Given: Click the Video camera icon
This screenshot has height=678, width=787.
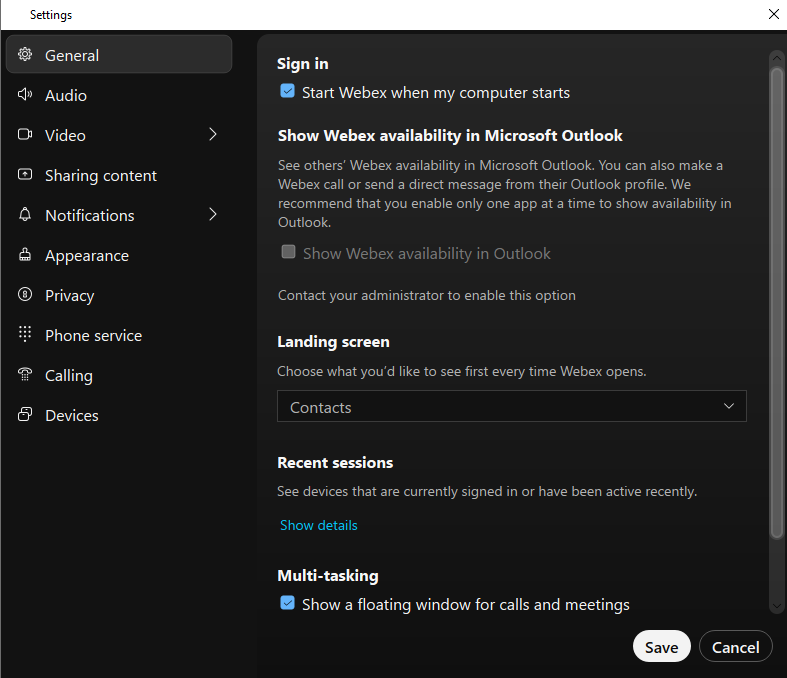Looking at the screenshot, I should tap(25, 135).
